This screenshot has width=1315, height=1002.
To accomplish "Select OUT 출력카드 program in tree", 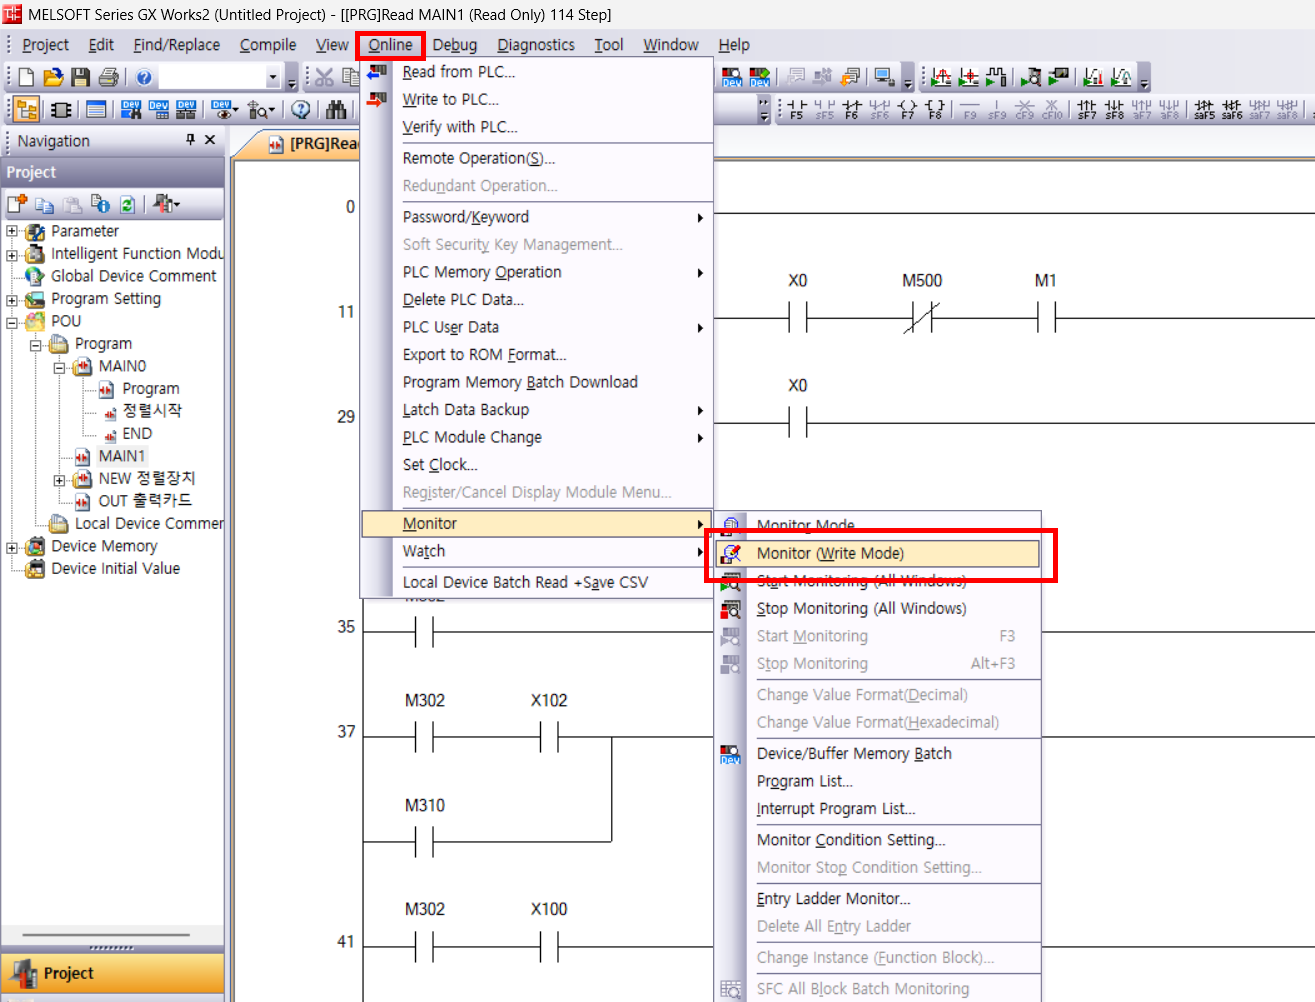I will click(x=145, y=501).
